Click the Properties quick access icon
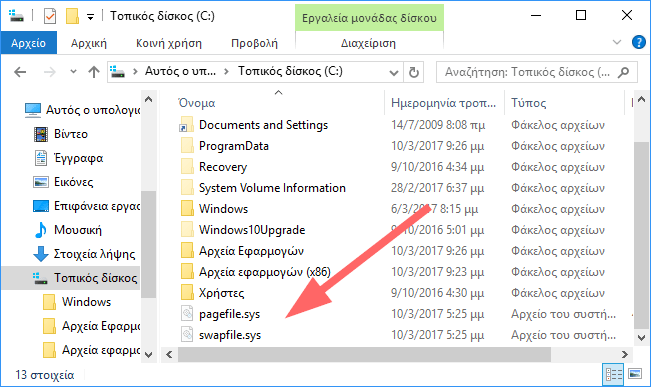The width and height of the screenshot is (651, 387). pyautogui.click(x=50, y=17)
